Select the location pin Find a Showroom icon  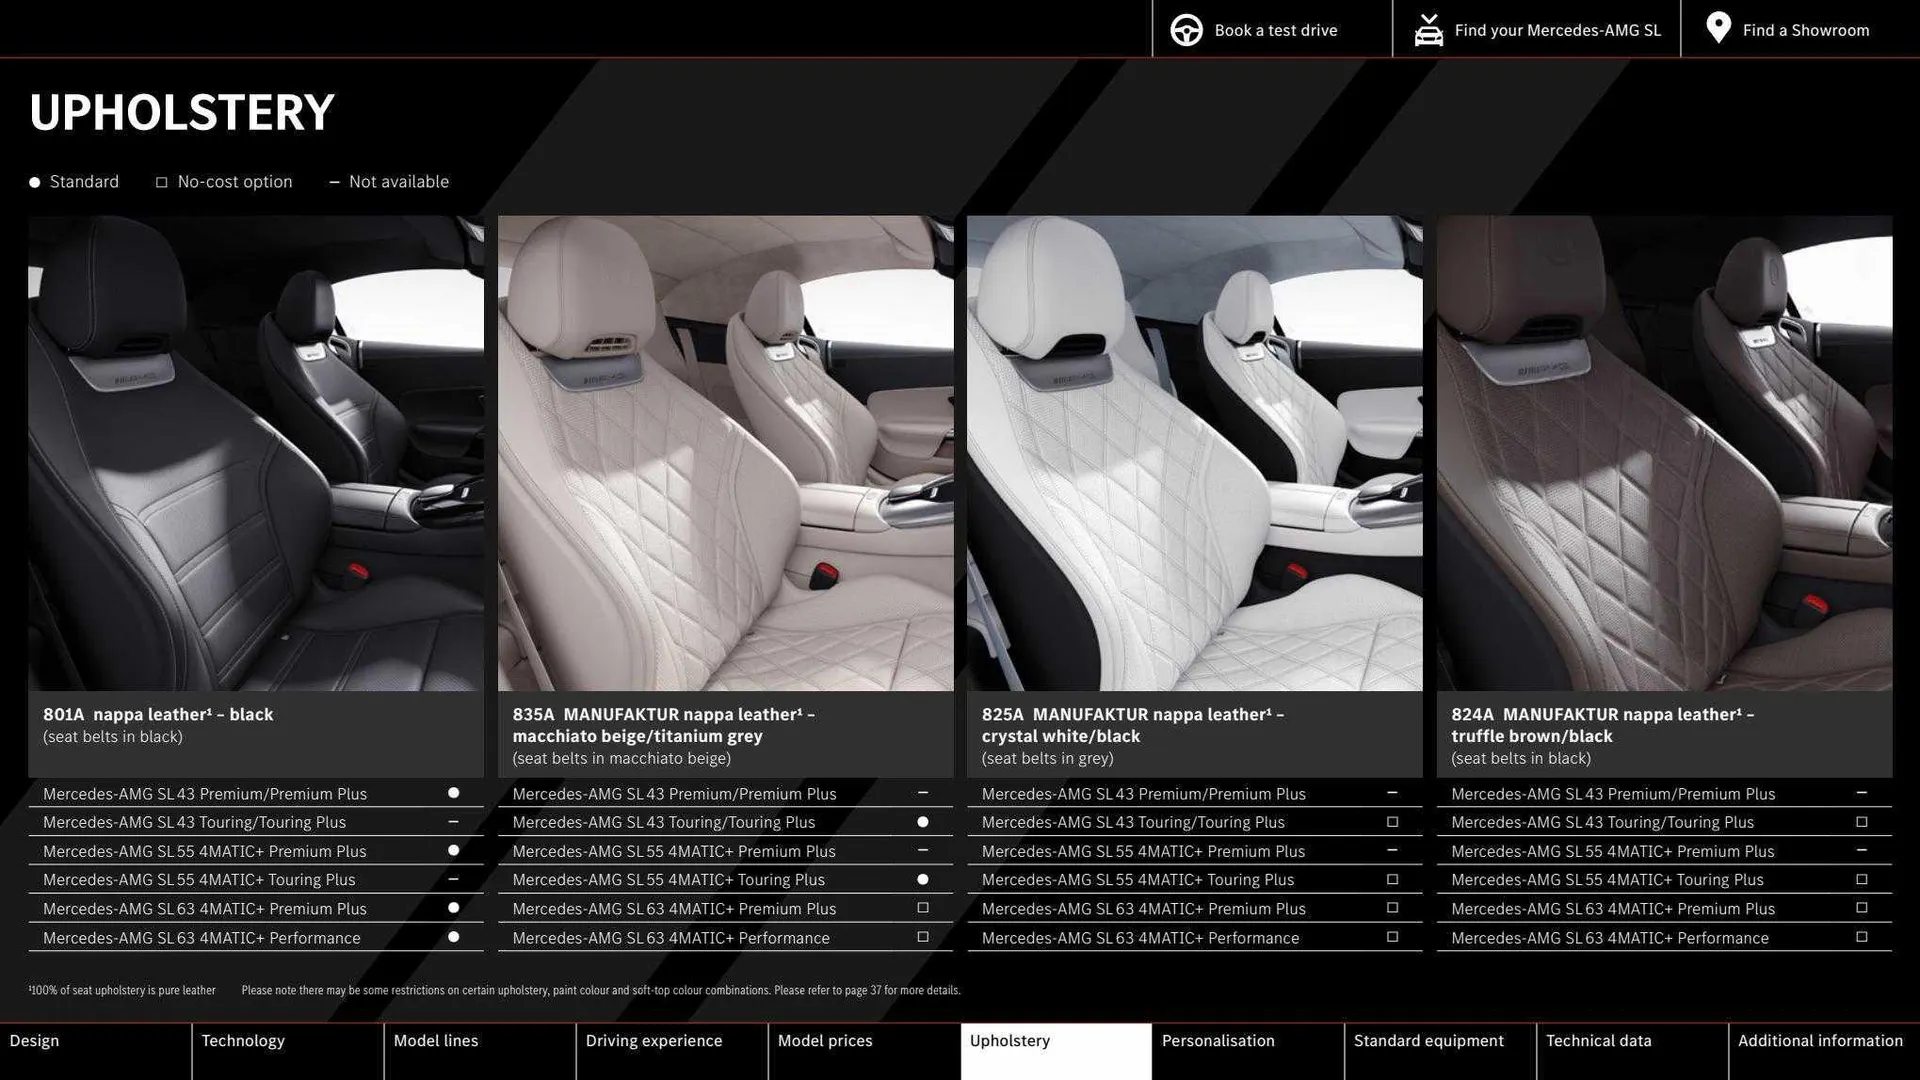click(x=1718, y=28)
